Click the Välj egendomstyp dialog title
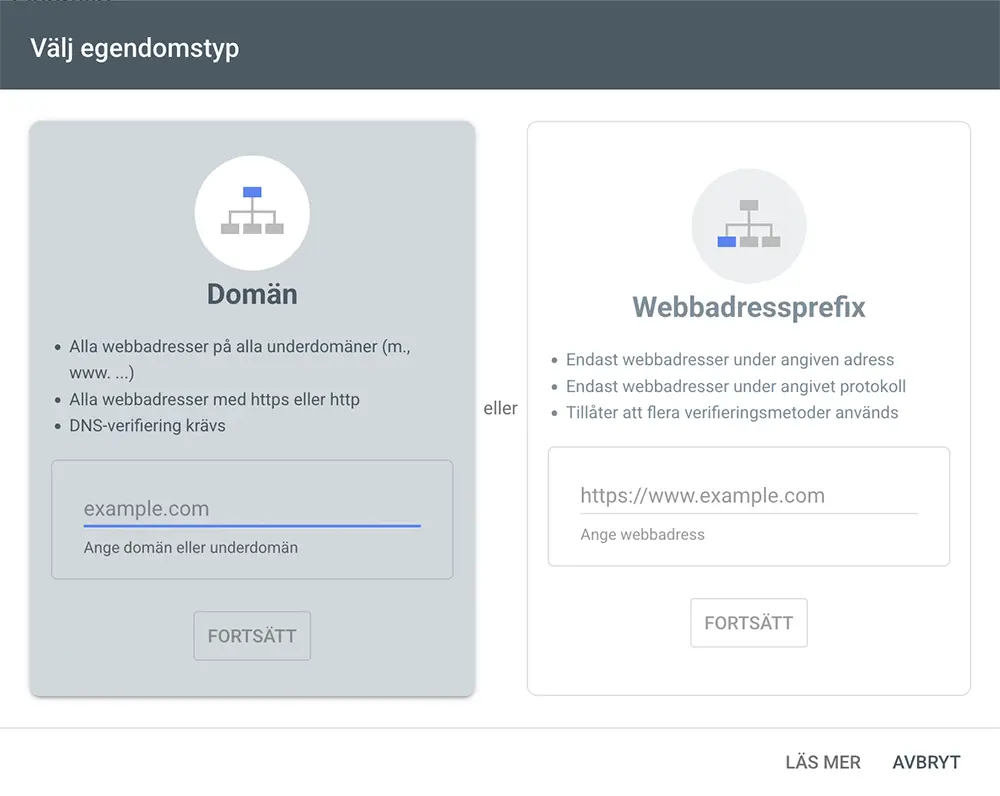 [x=135, y=48]
